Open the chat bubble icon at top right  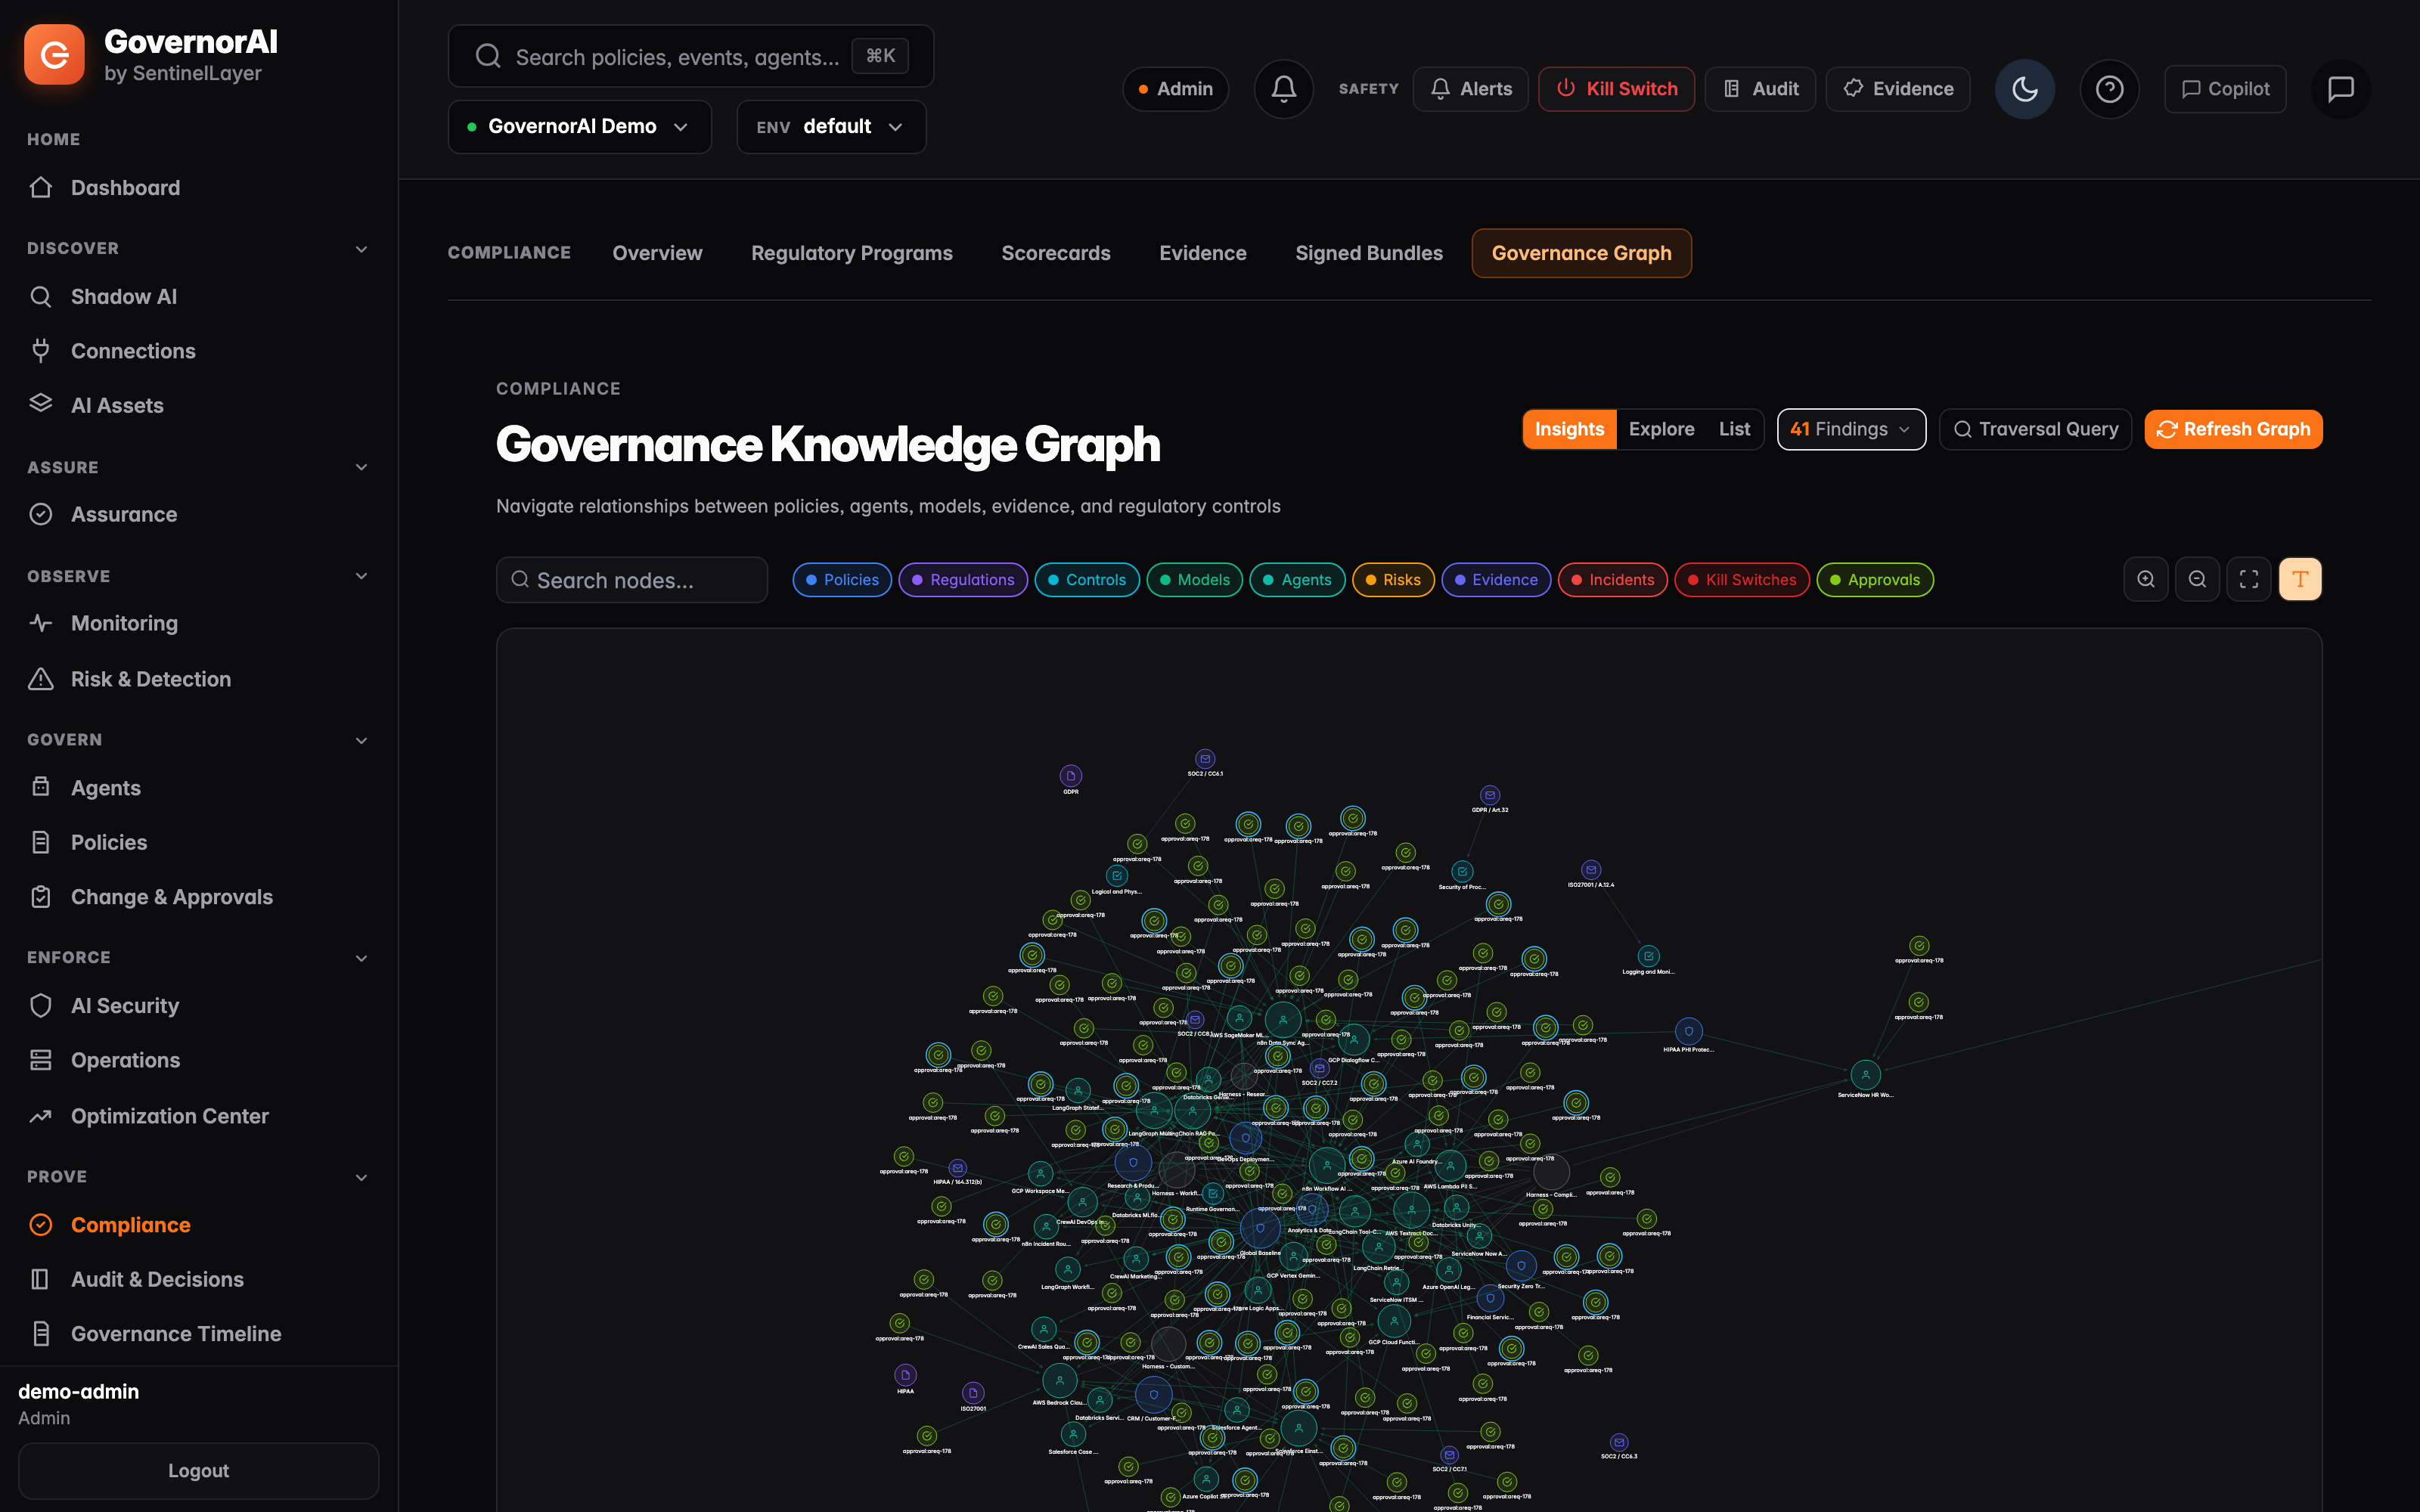click(x=2341, y=89)
